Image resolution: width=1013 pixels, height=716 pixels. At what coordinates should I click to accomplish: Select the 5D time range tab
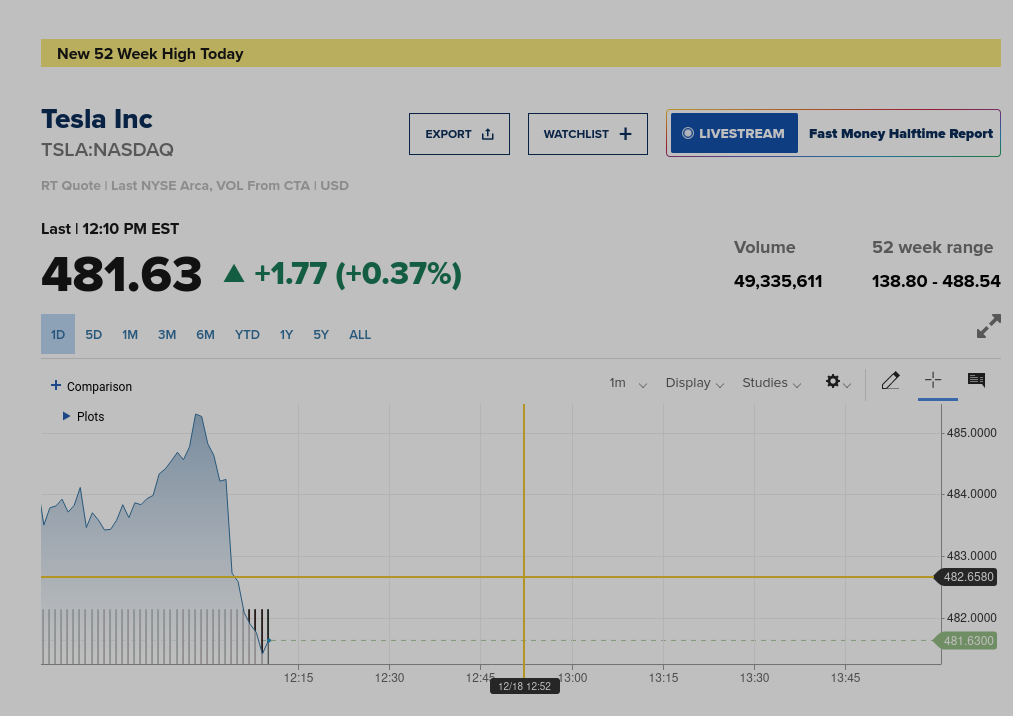94,334
